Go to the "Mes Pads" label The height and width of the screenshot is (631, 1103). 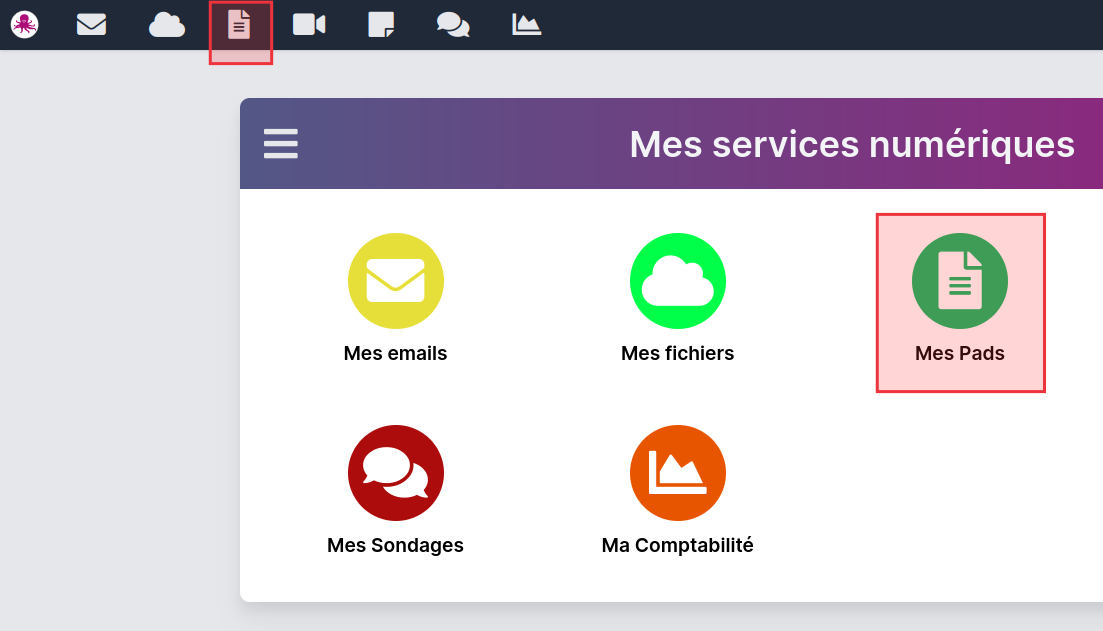click(960, 353)
